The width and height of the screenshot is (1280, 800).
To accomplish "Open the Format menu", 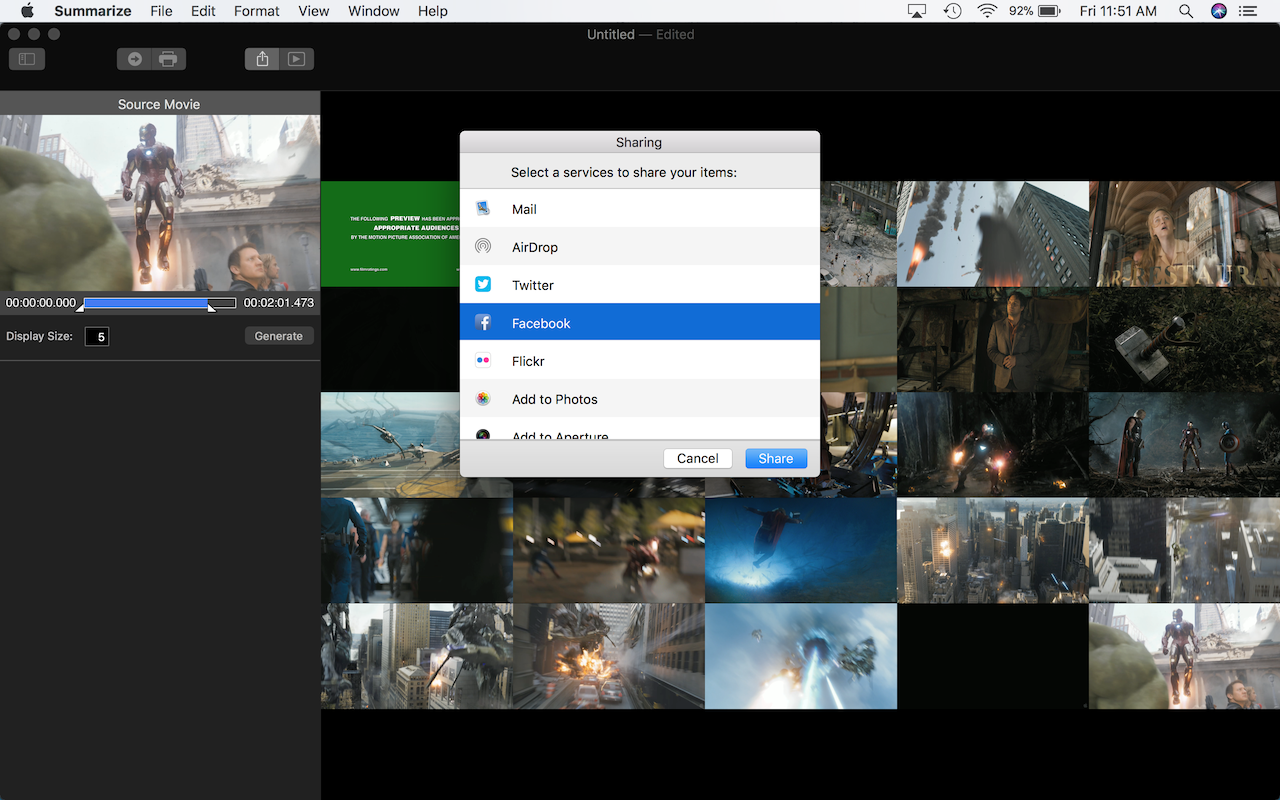I will coord(257,11).
